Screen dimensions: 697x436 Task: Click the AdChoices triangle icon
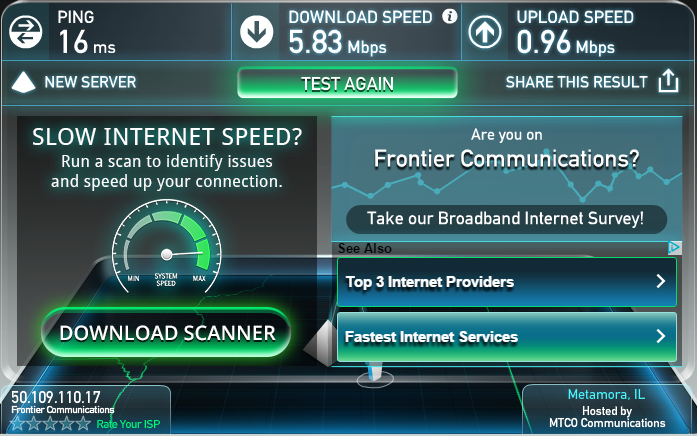coord(674,248)
